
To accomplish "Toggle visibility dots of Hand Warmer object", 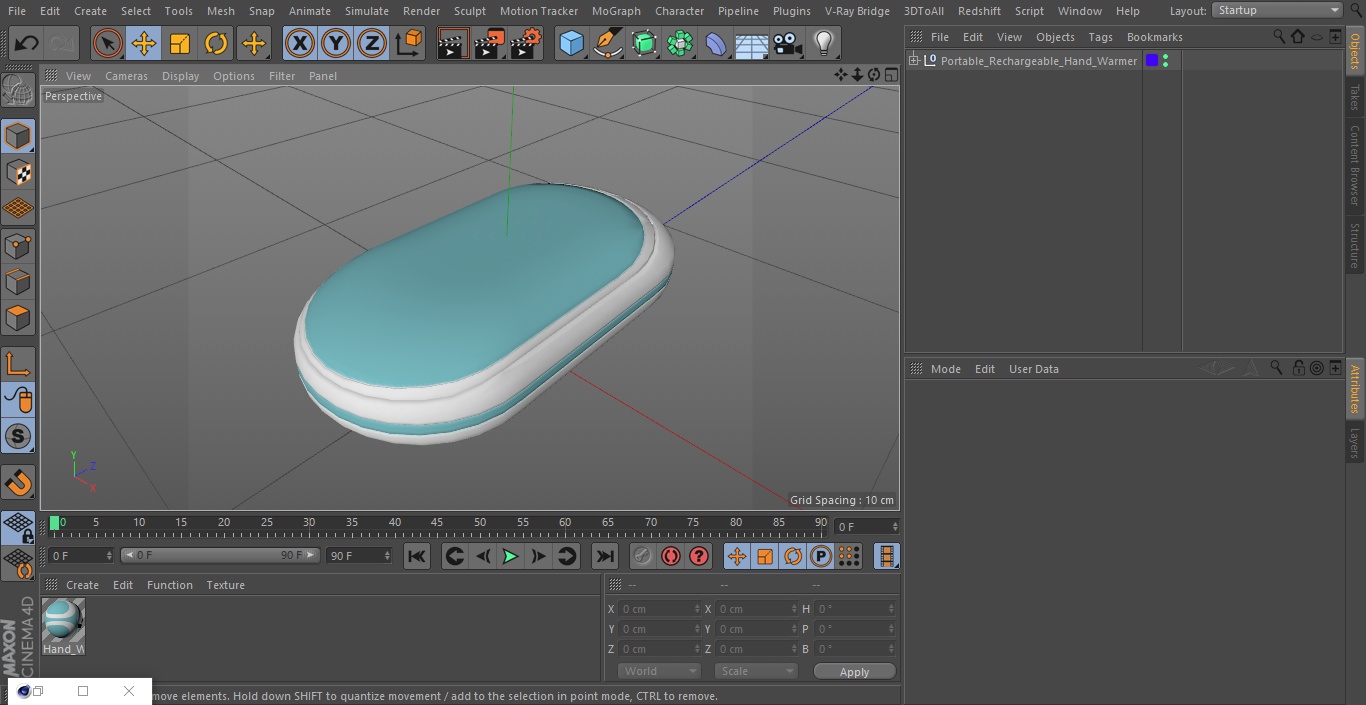I will point(1165,61).
